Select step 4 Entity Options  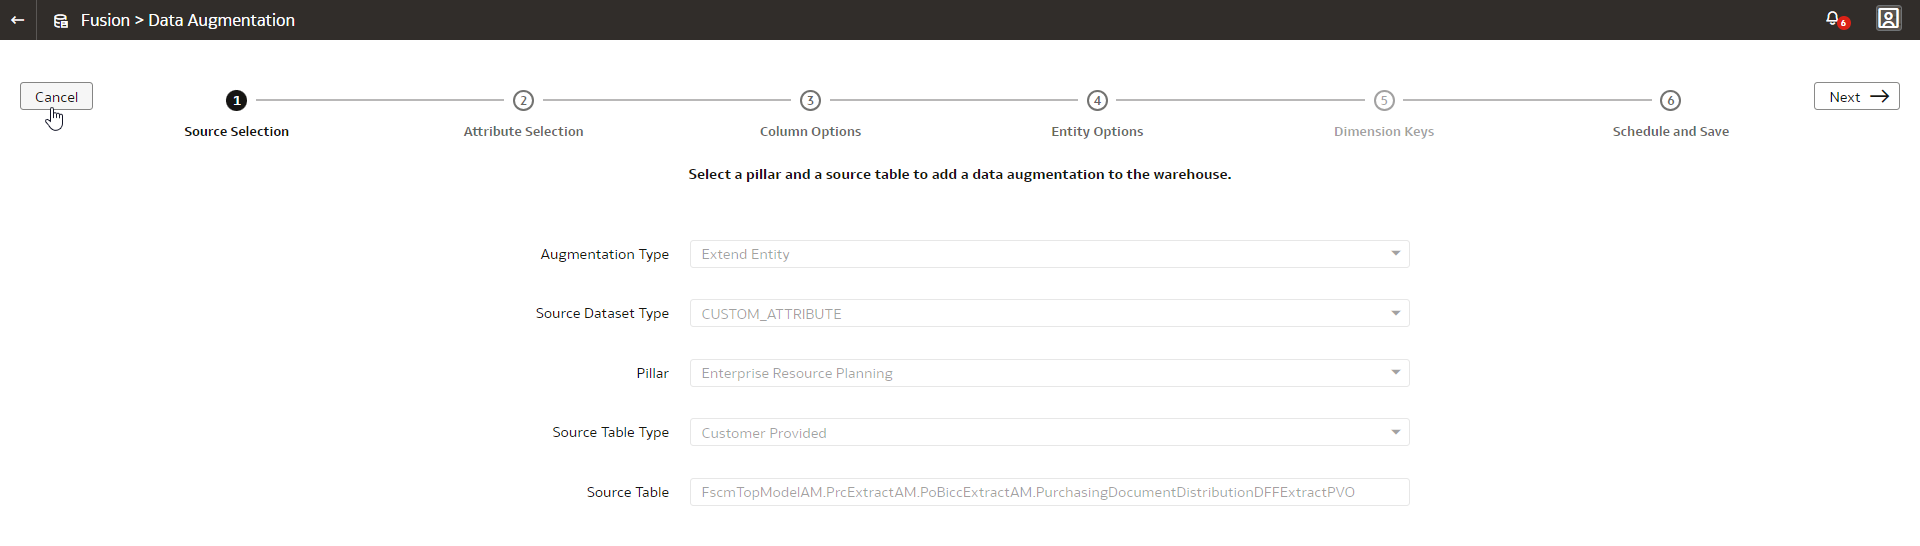(1097, 100)
